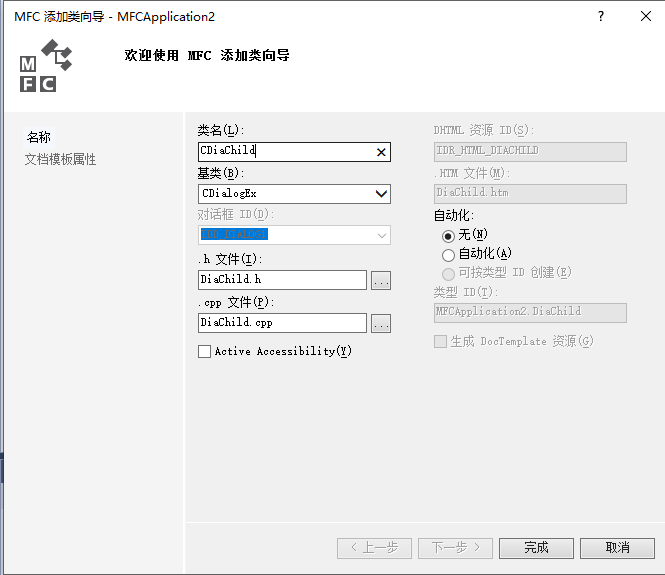Click the DHTML resource ID field
The width and height of the screenshot is (665, 575).
click(x=530, y=151)
